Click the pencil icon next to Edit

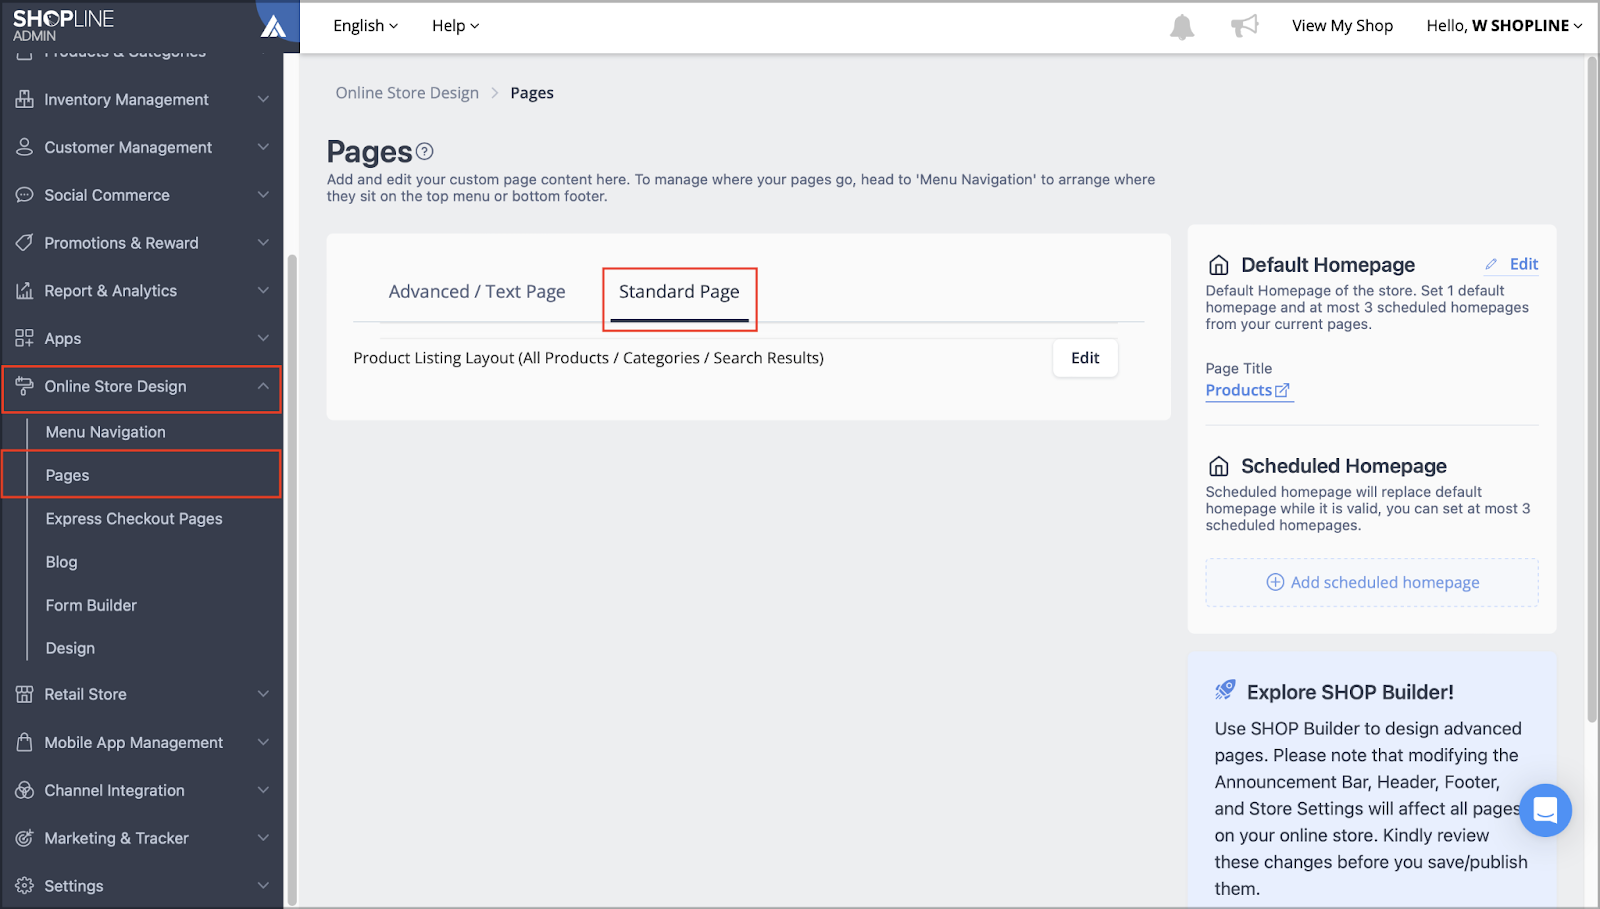[1491, 264]
